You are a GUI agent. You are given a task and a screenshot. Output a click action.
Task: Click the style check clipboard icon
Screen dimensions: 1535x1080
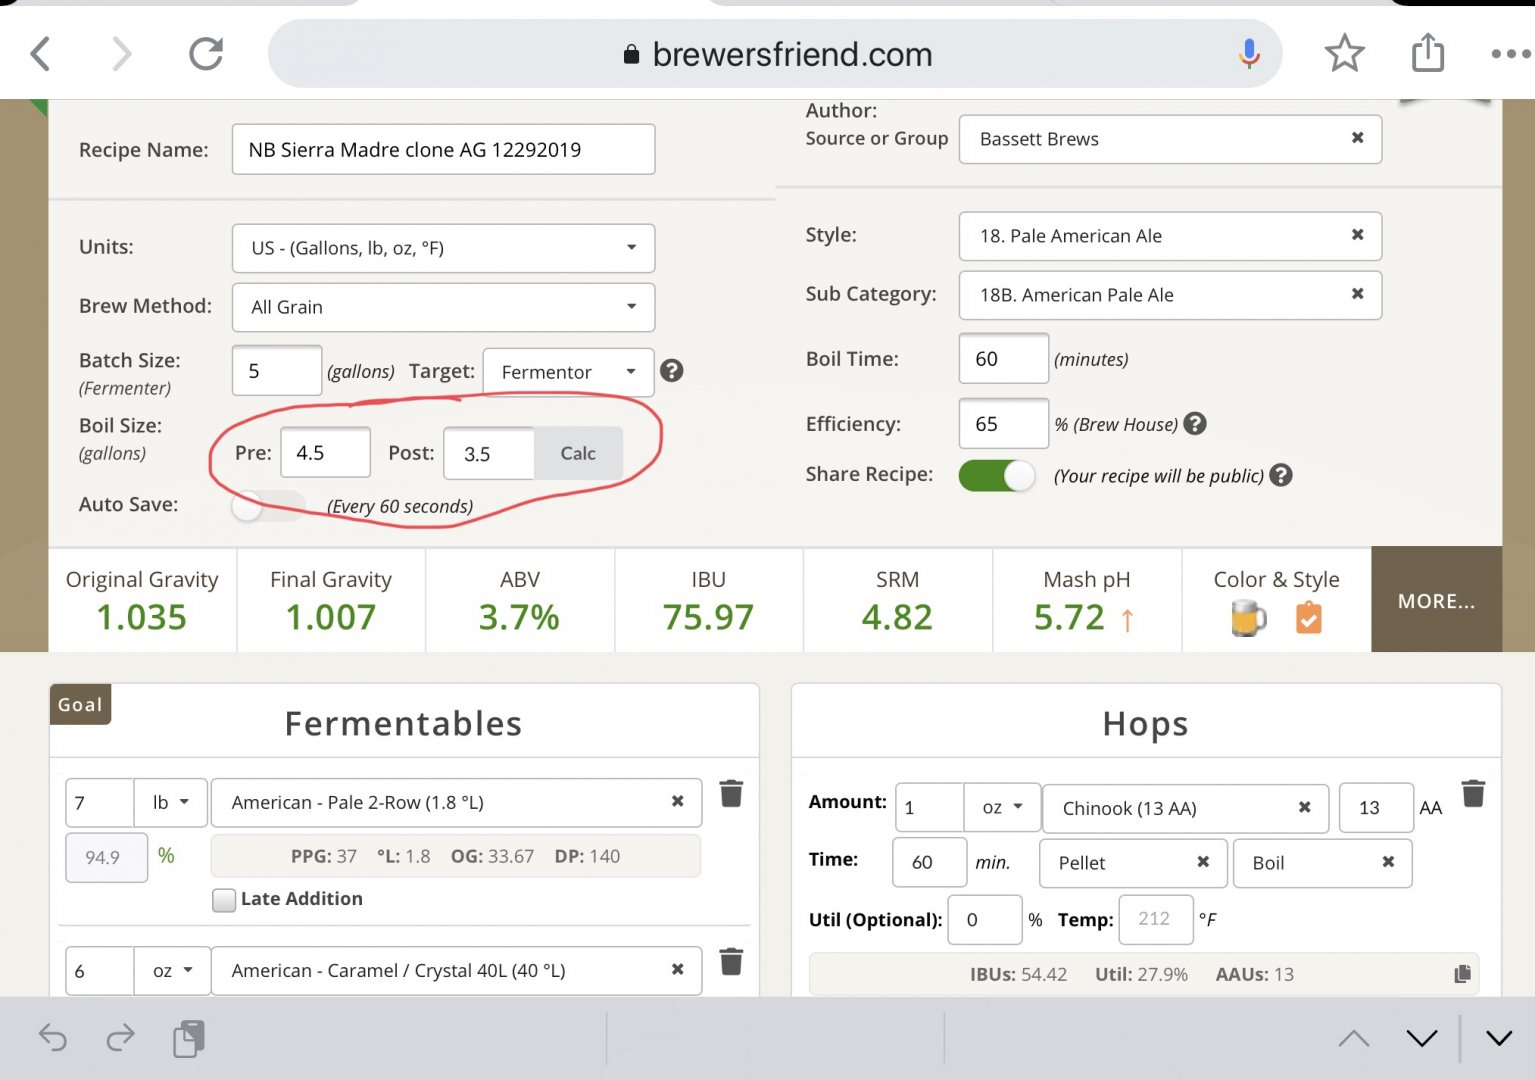tap(1308, 619)
